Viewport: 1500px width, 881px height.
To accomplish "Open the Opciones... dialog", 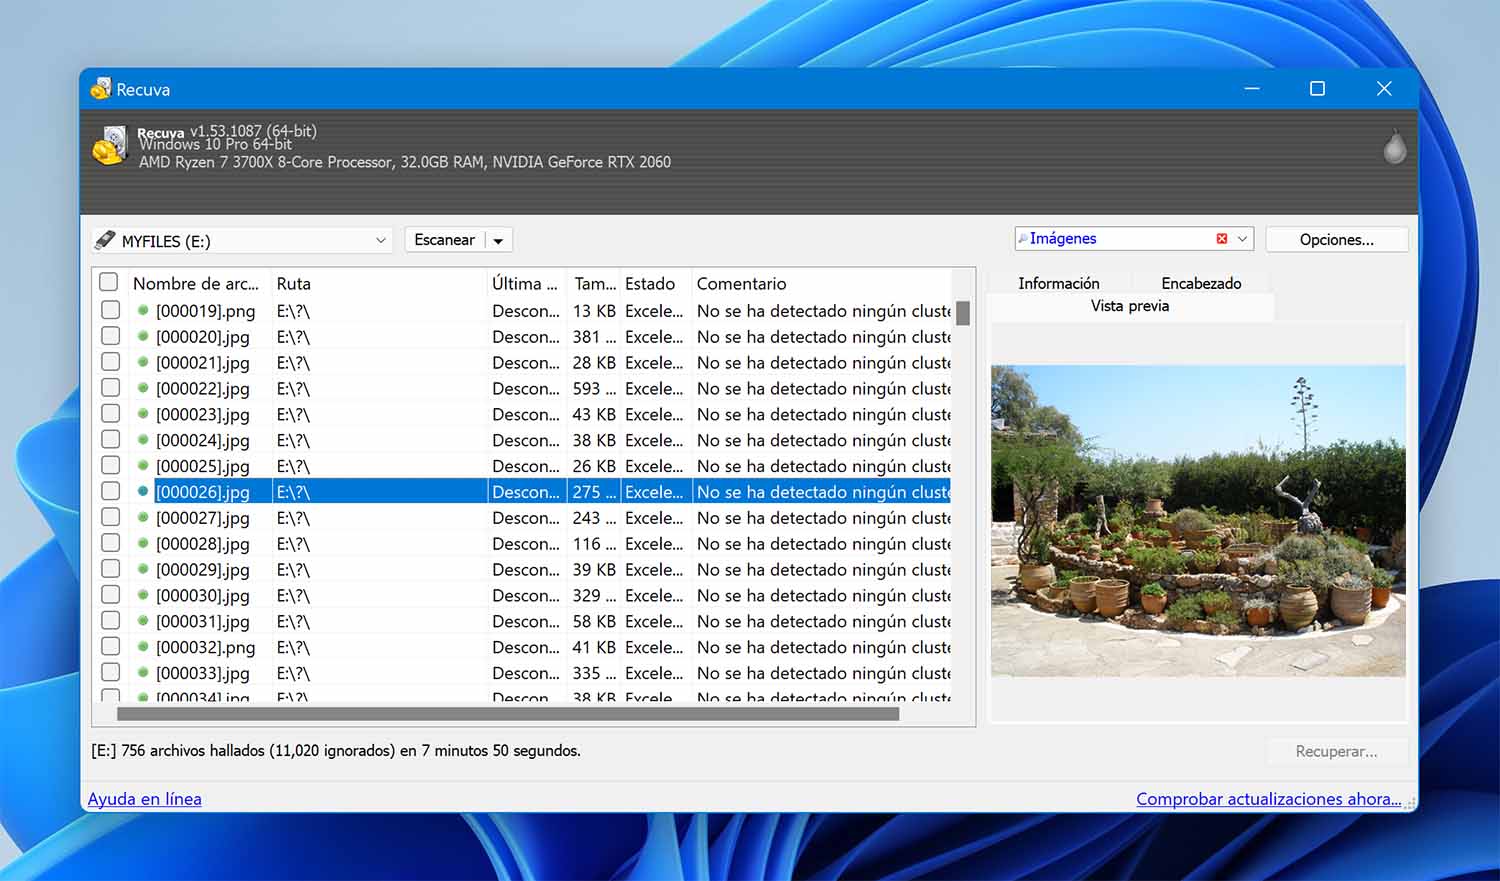I will 1336,240.
